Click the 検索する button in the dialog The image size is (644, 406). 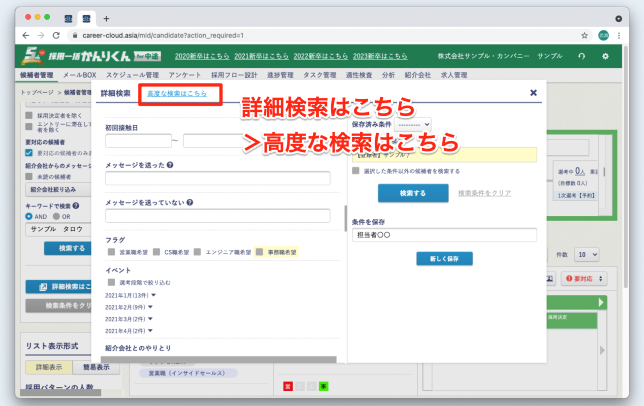click(413, 193)
